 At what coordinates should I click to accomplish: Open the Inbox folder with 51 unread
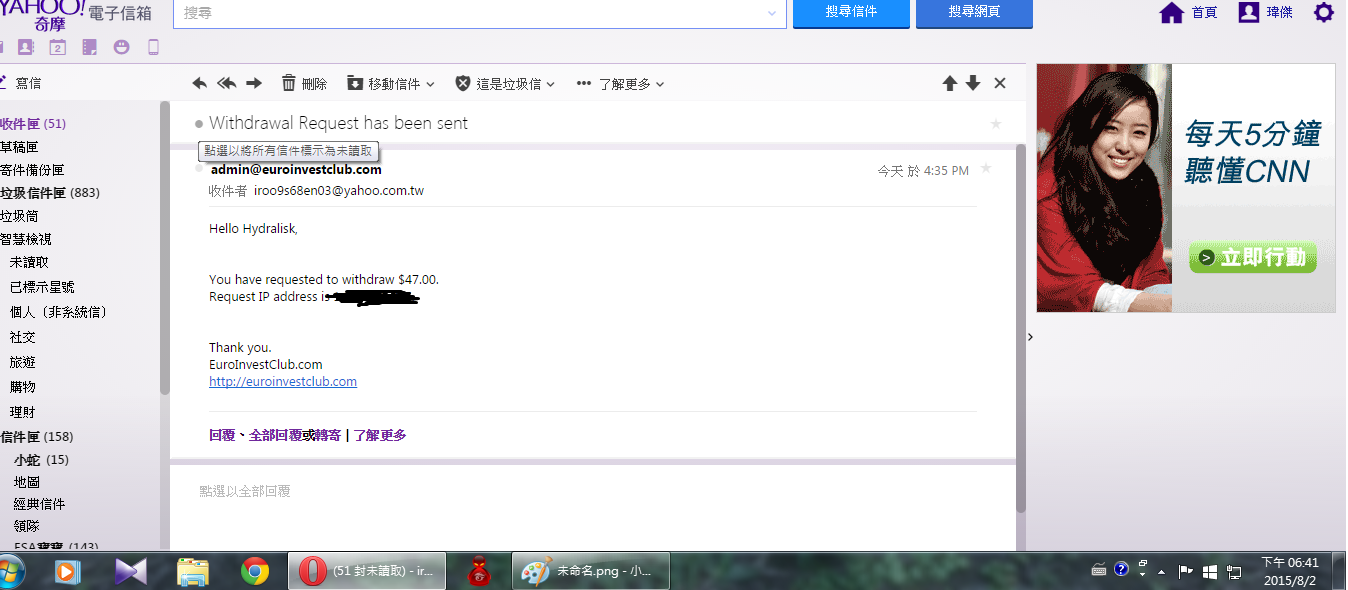click(33, 124)
